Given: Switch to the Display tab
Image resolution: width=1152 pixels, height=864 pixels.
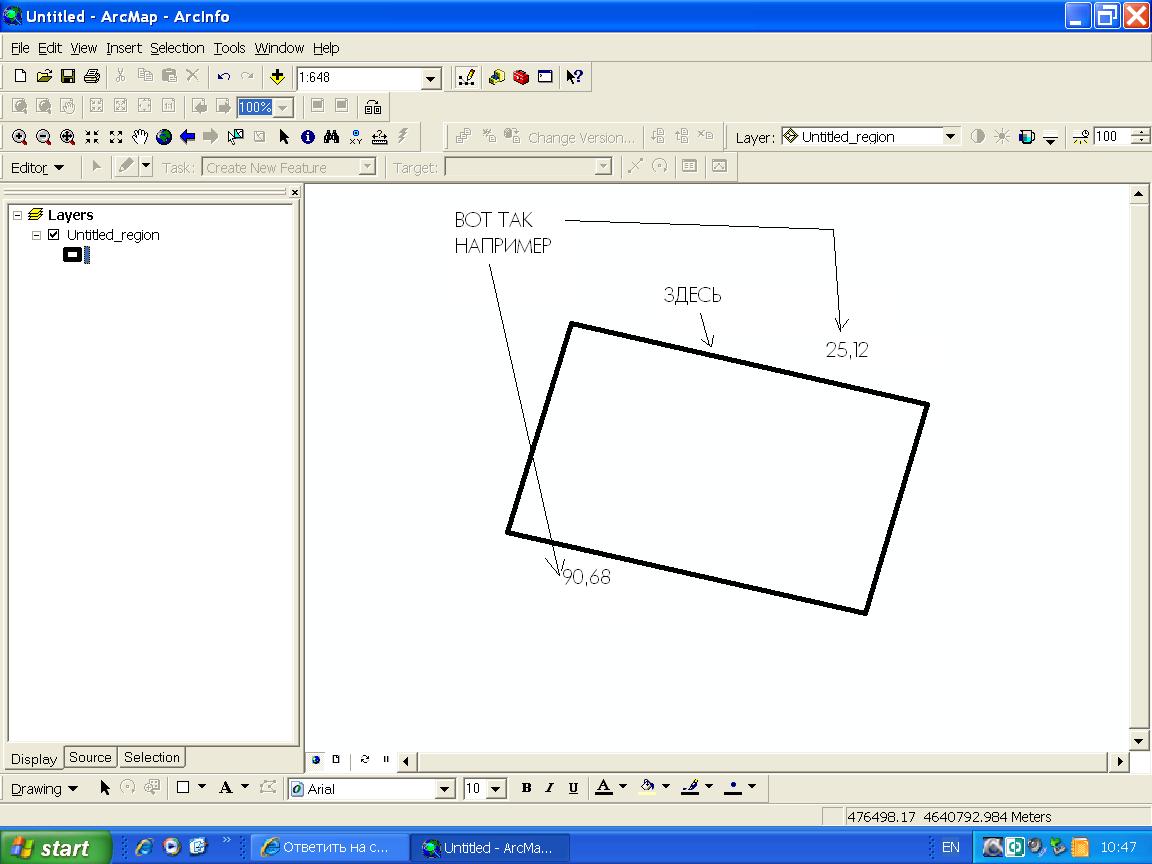Looking at the screenshot, I should [x=34, y=758].
